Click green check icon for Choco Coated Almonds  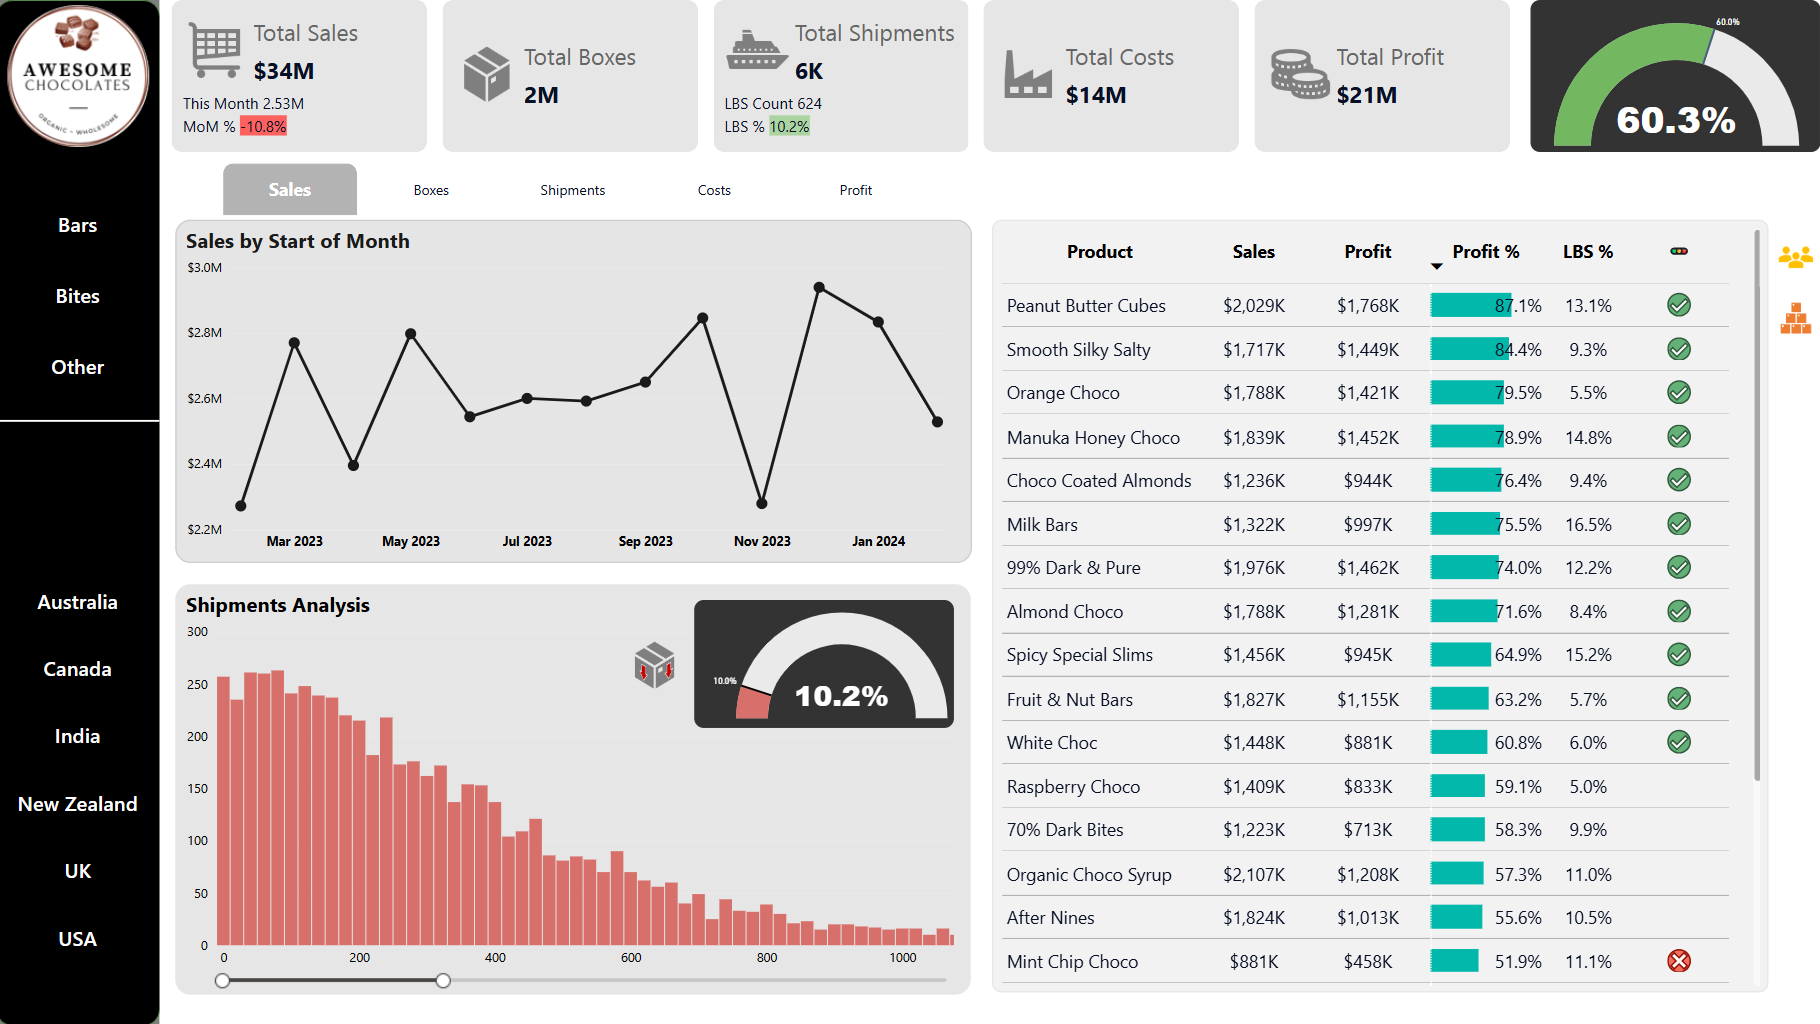(x=1679, y=480)
